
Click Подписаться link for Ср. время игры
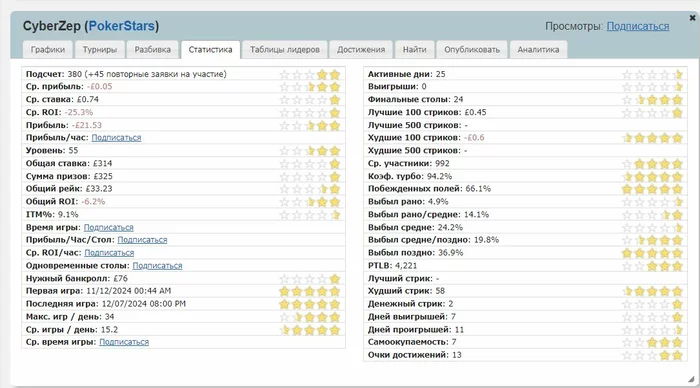tap(124, 342)
